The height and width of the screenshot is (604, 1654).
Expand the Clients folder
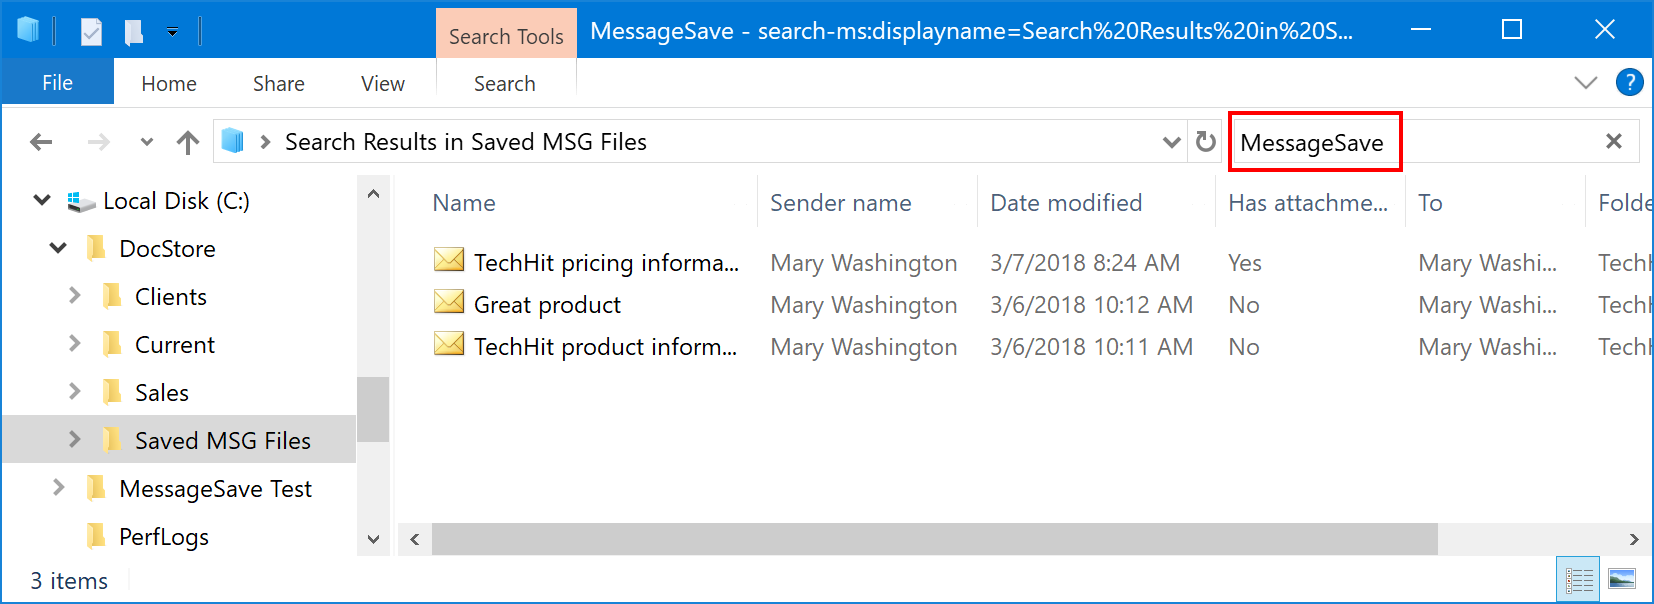(74, 296)
